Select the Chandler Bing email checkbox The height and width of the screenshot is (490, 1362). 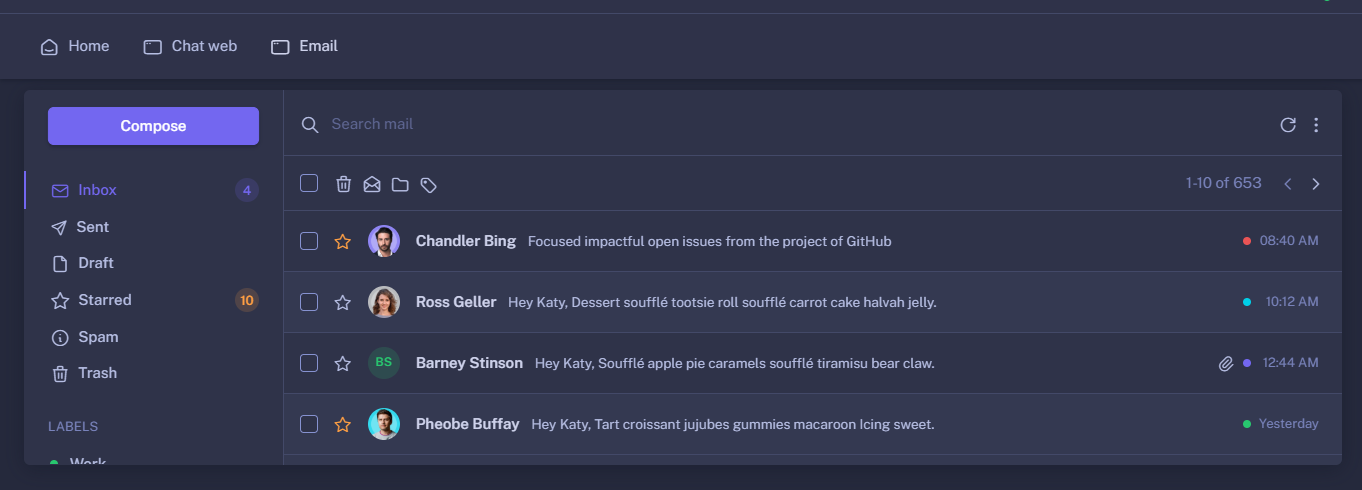[x=309, y=241]
